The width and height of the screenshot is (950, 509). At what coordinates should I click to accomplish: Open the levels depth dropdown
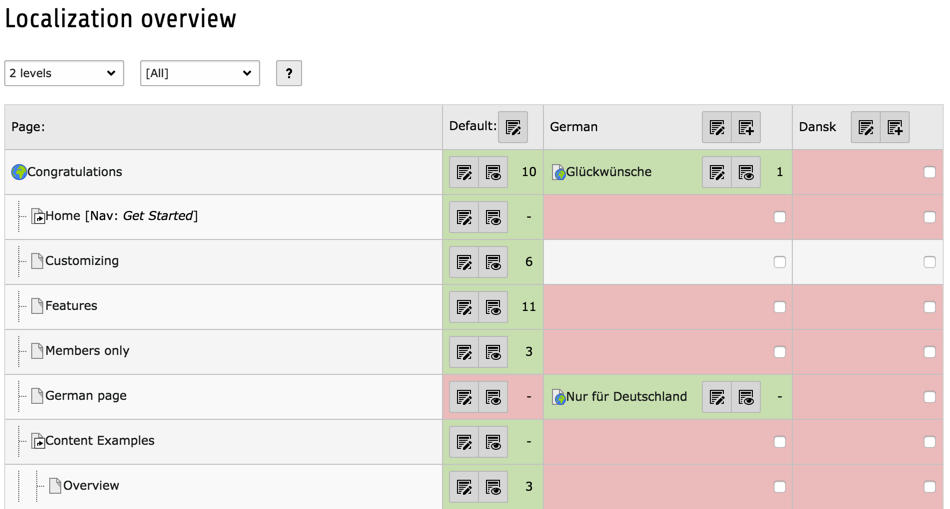pos(64,73)
